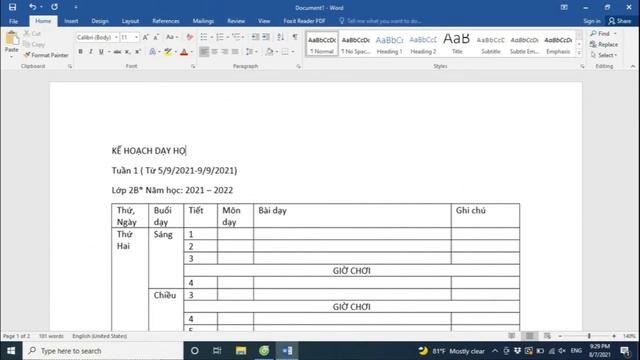Click the Sort icon
This screenshot has width=640, height=360.
(280, 37)
